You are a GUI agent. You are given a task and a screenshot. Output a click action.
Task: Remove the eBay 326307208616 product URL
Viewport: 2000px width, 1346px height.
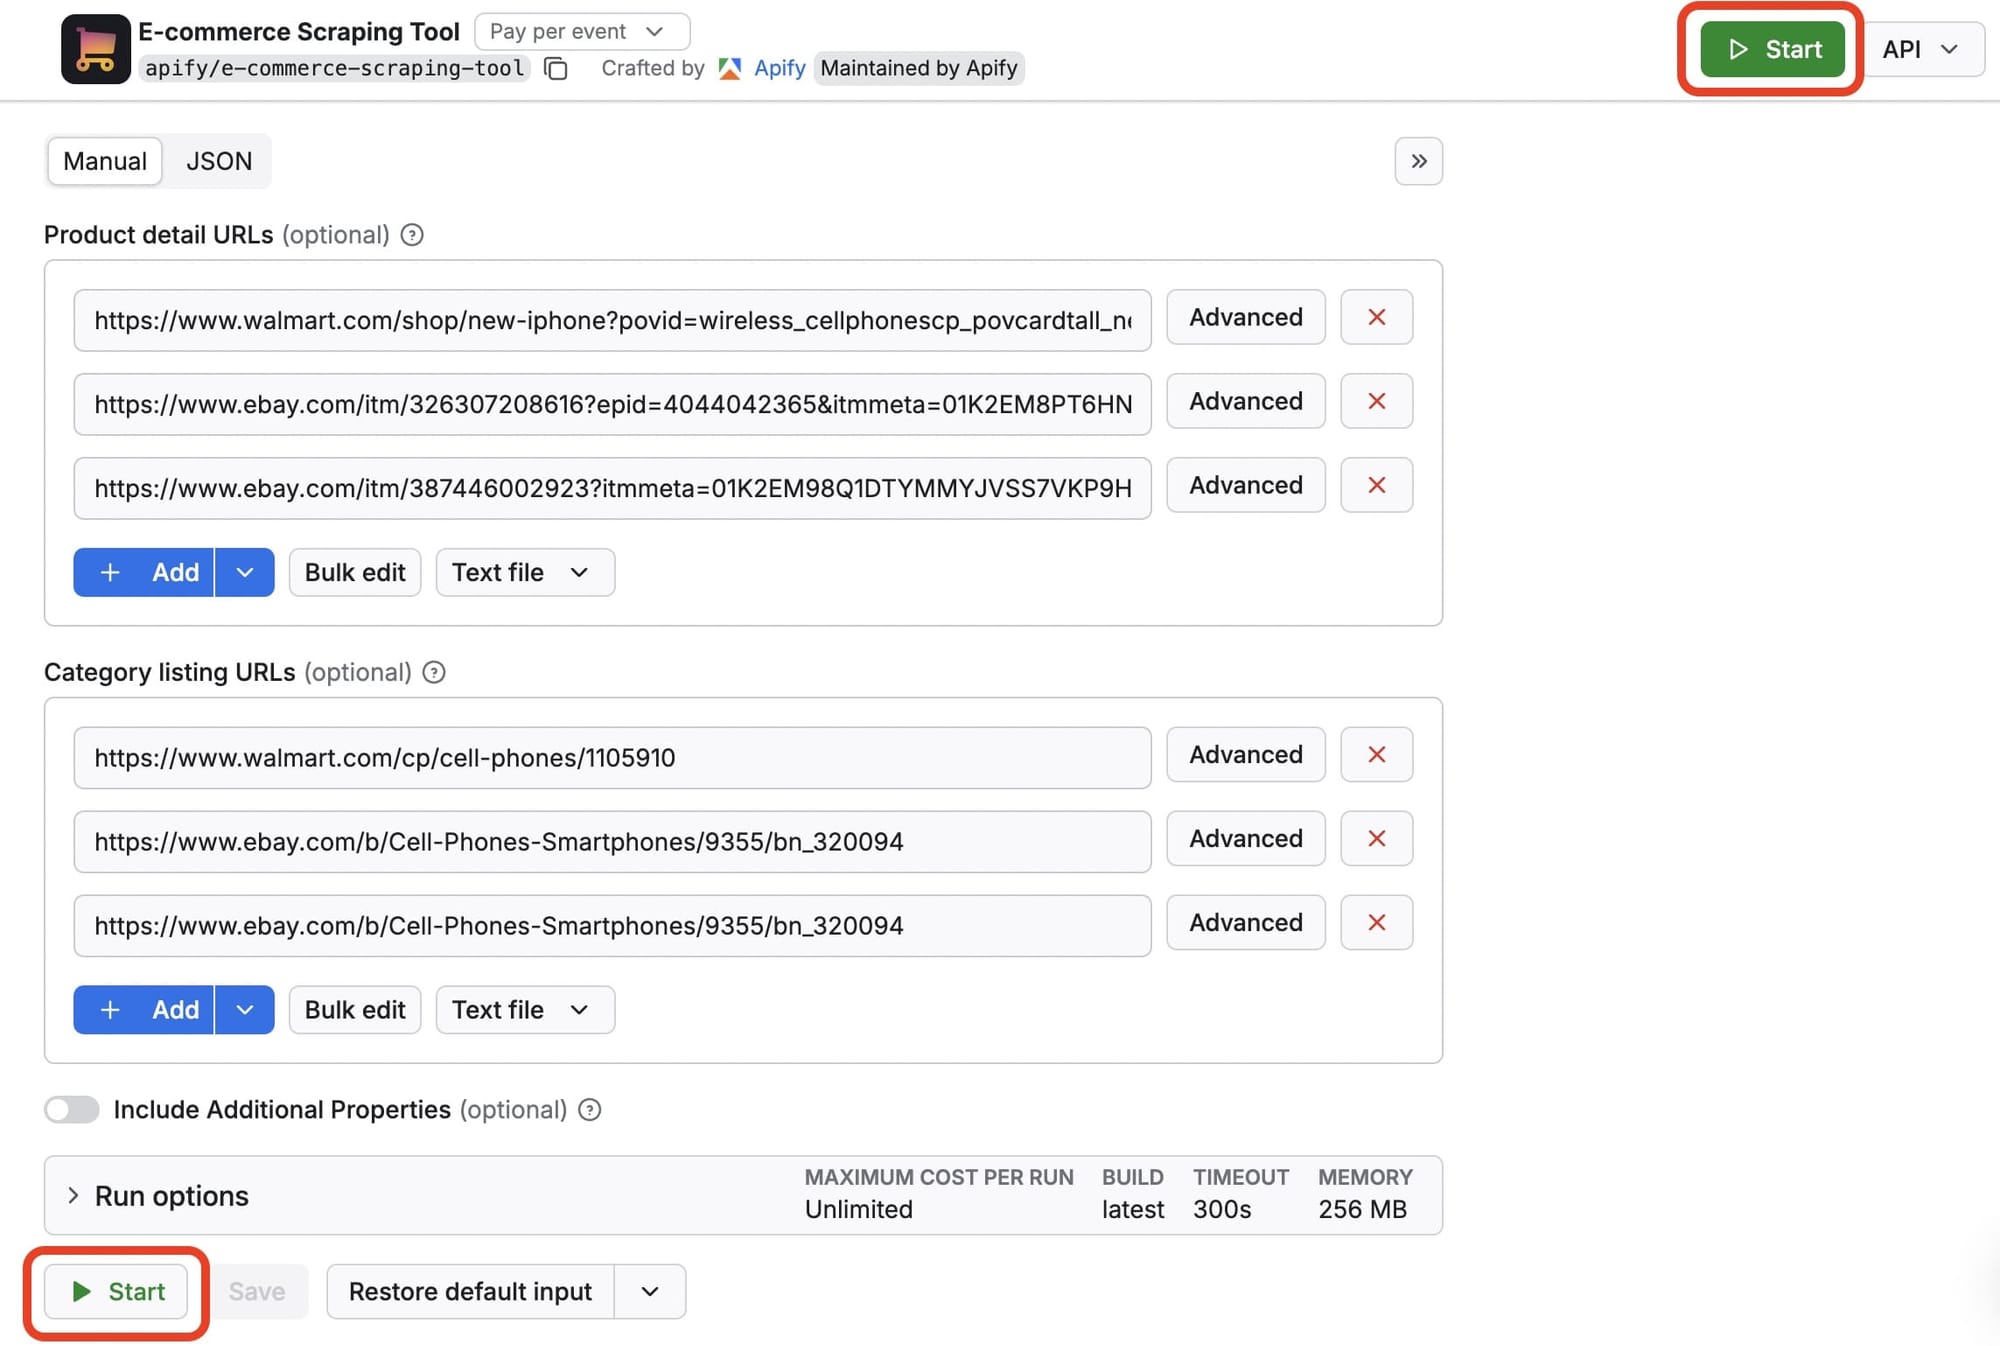[1376, 401]
